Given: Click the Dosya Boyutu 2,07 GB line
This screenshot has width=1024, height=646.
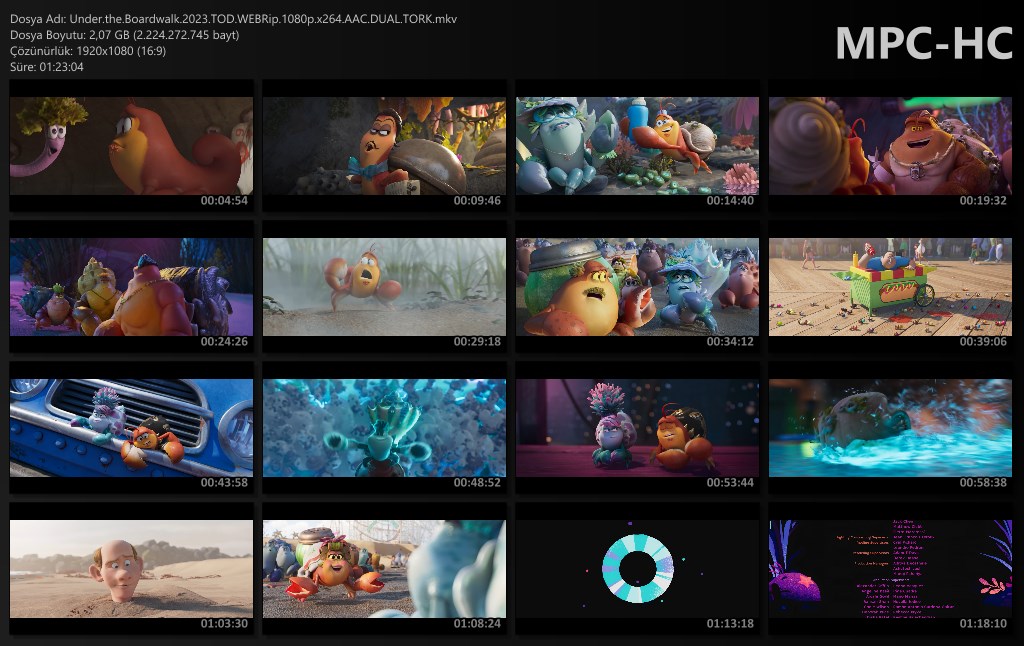Looking at the screenshot, I should point(125,35).
